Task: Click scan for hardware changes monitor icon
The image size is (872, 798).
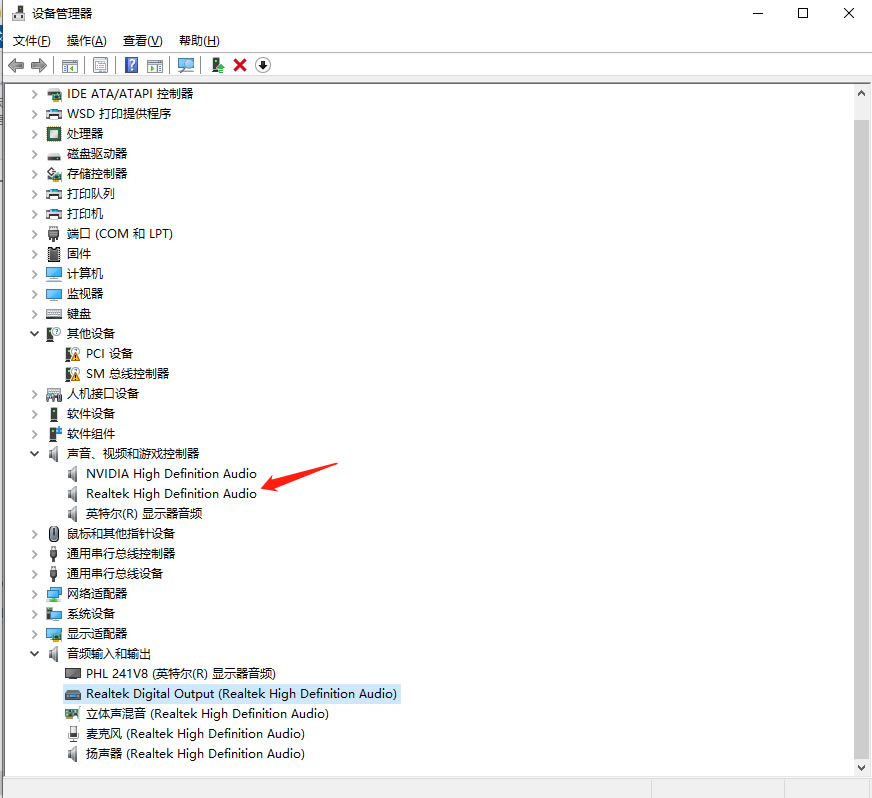Action: [186, 65]
